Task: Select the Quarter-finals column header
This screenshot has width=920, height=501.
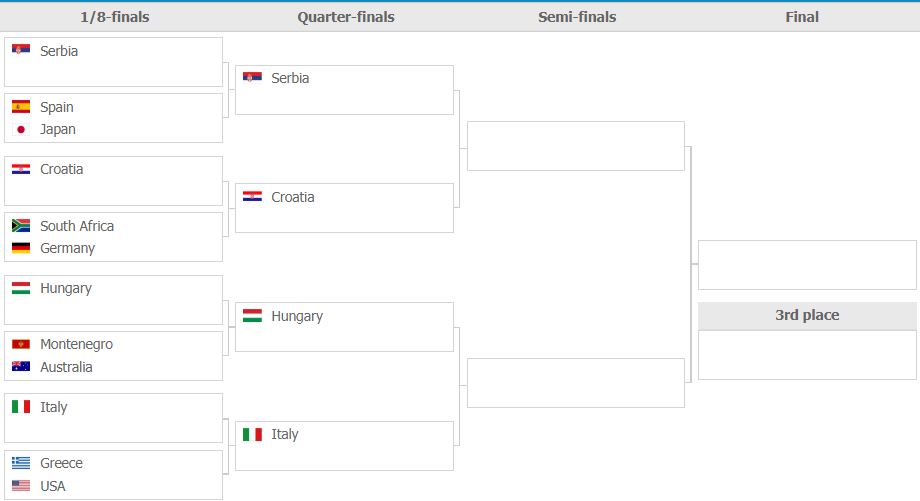Action: click(346, 17)
